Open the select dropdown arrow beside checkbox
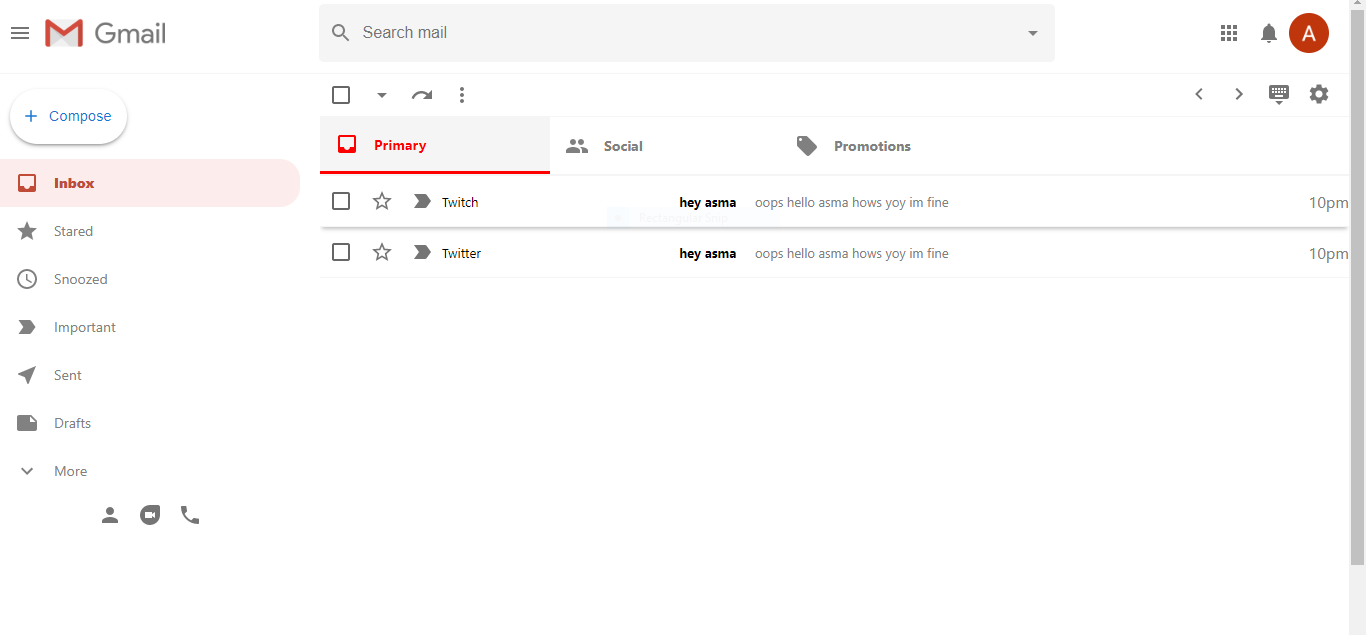 [x=381, y=95]
